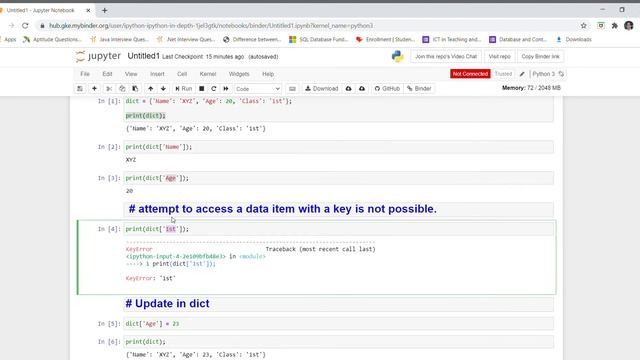Insert a new cell below with plus icon

94,89
